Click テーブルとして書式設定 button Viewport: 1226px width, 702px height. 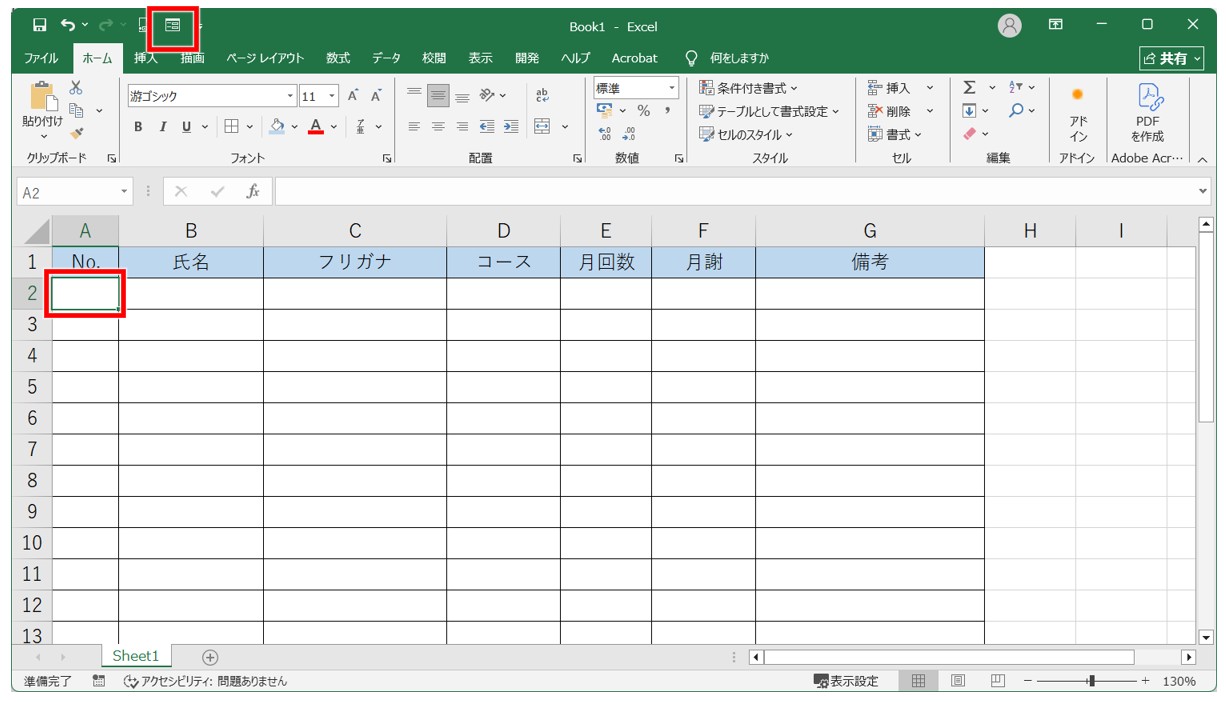click(x=769, y=111)
